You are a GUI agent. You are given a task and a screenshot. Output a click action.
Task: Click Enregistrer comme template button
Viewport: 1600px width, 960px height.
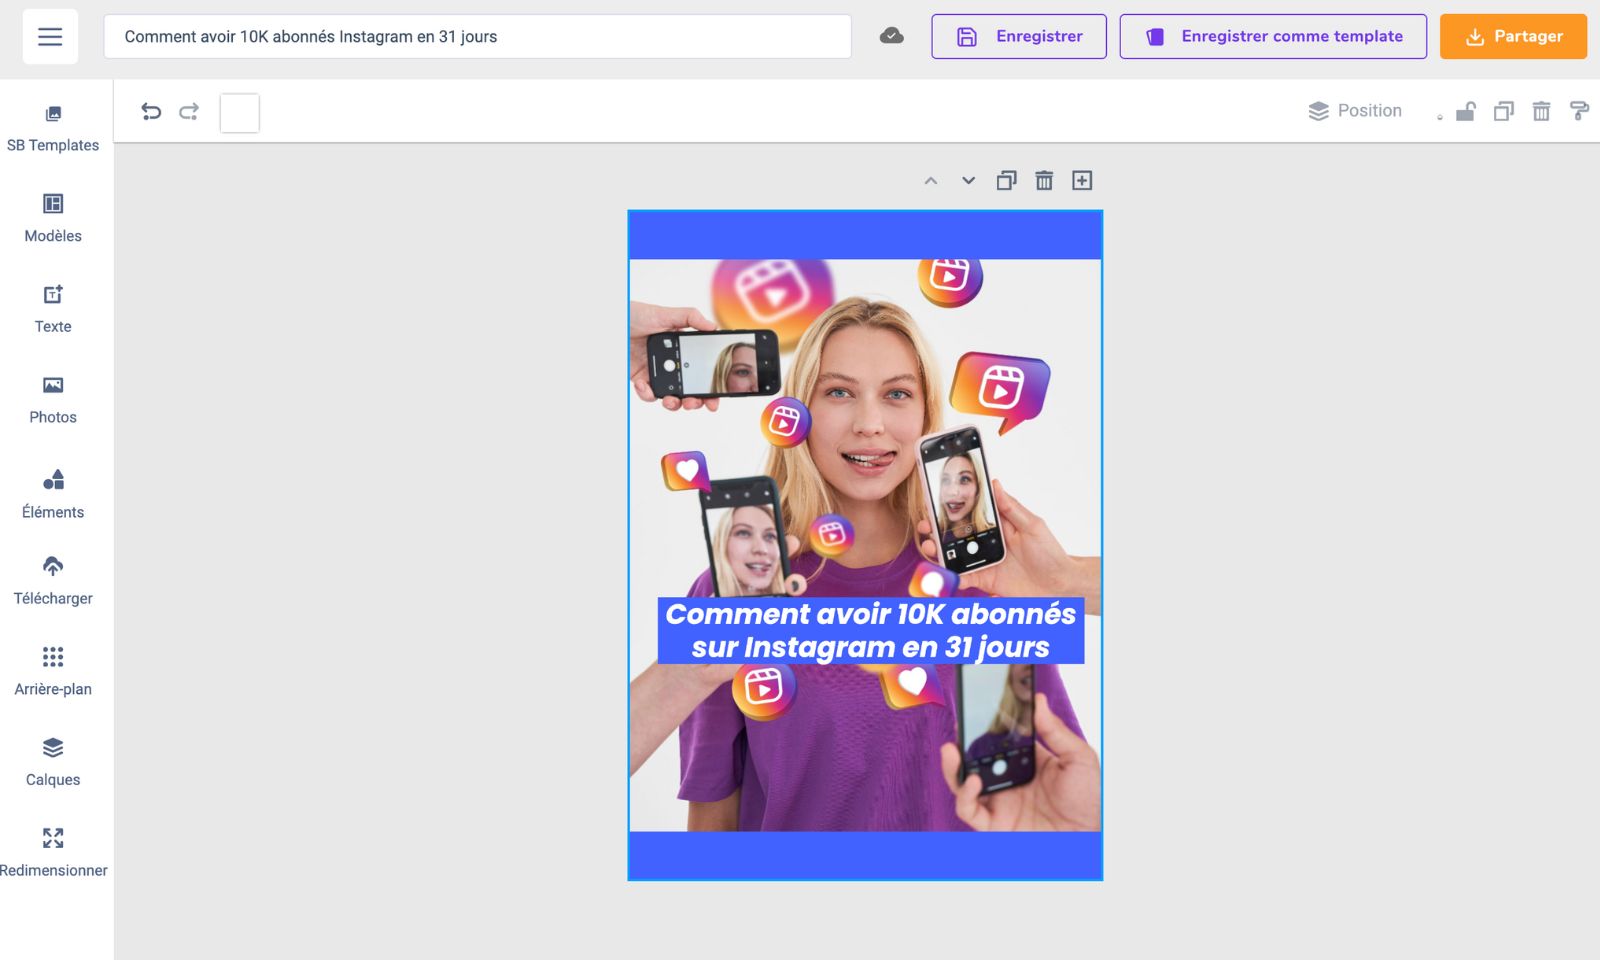click(1273, 37)
